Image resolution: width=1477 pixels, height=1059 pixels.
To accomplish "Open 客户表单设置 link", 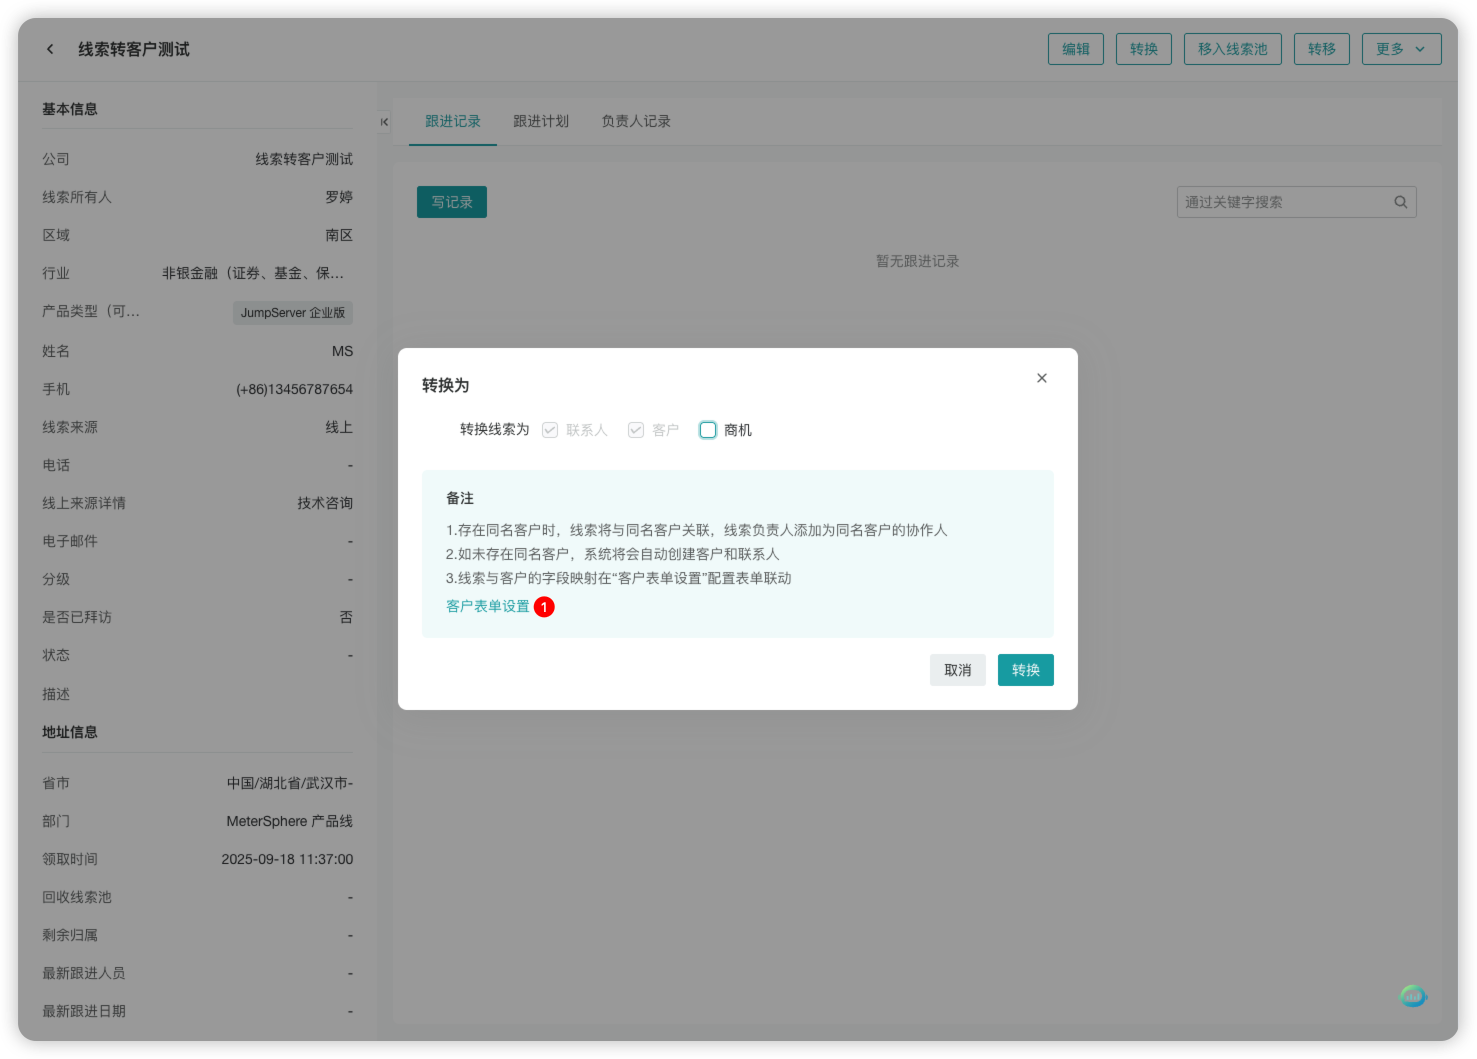I will click(x=487, y=606).
